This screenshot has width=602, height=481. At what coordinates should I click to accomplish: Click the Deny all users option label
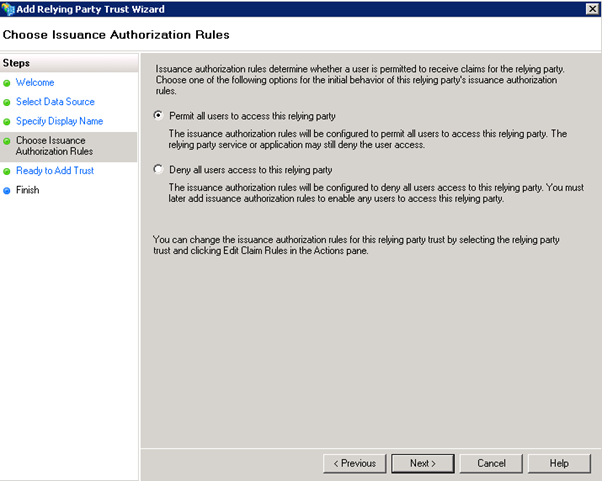coord(251,170)
